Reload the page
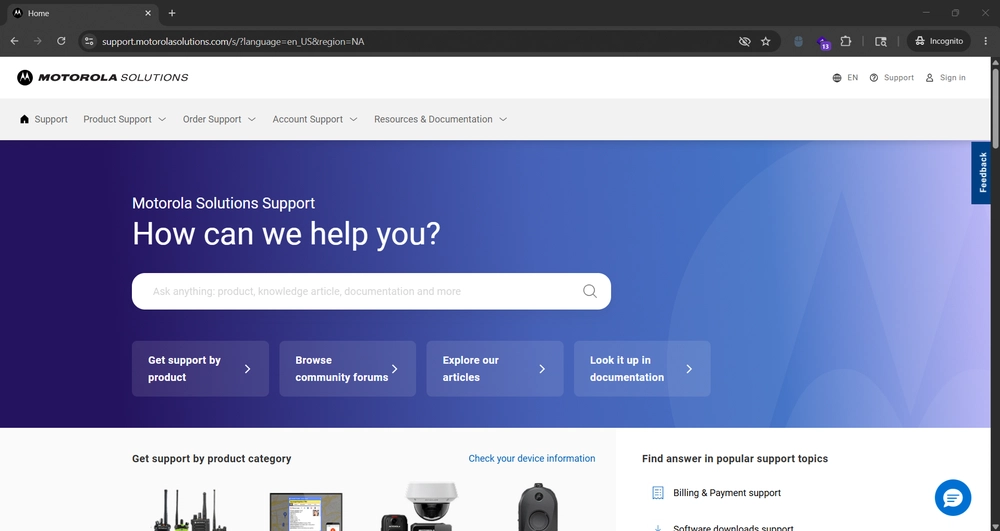Screen dimensions: 1000x531 [61, 41]
